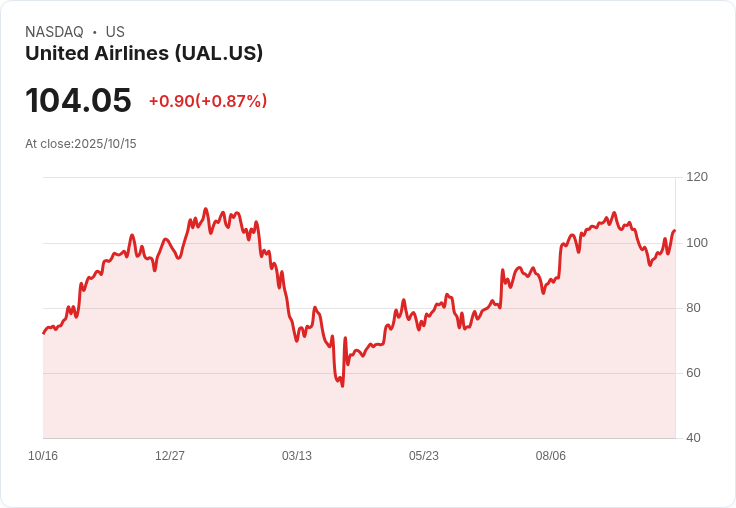This screenshot has width=736, height=508.
Task: Click the 05/23 date axis label
Action: (x=423, y=456)
